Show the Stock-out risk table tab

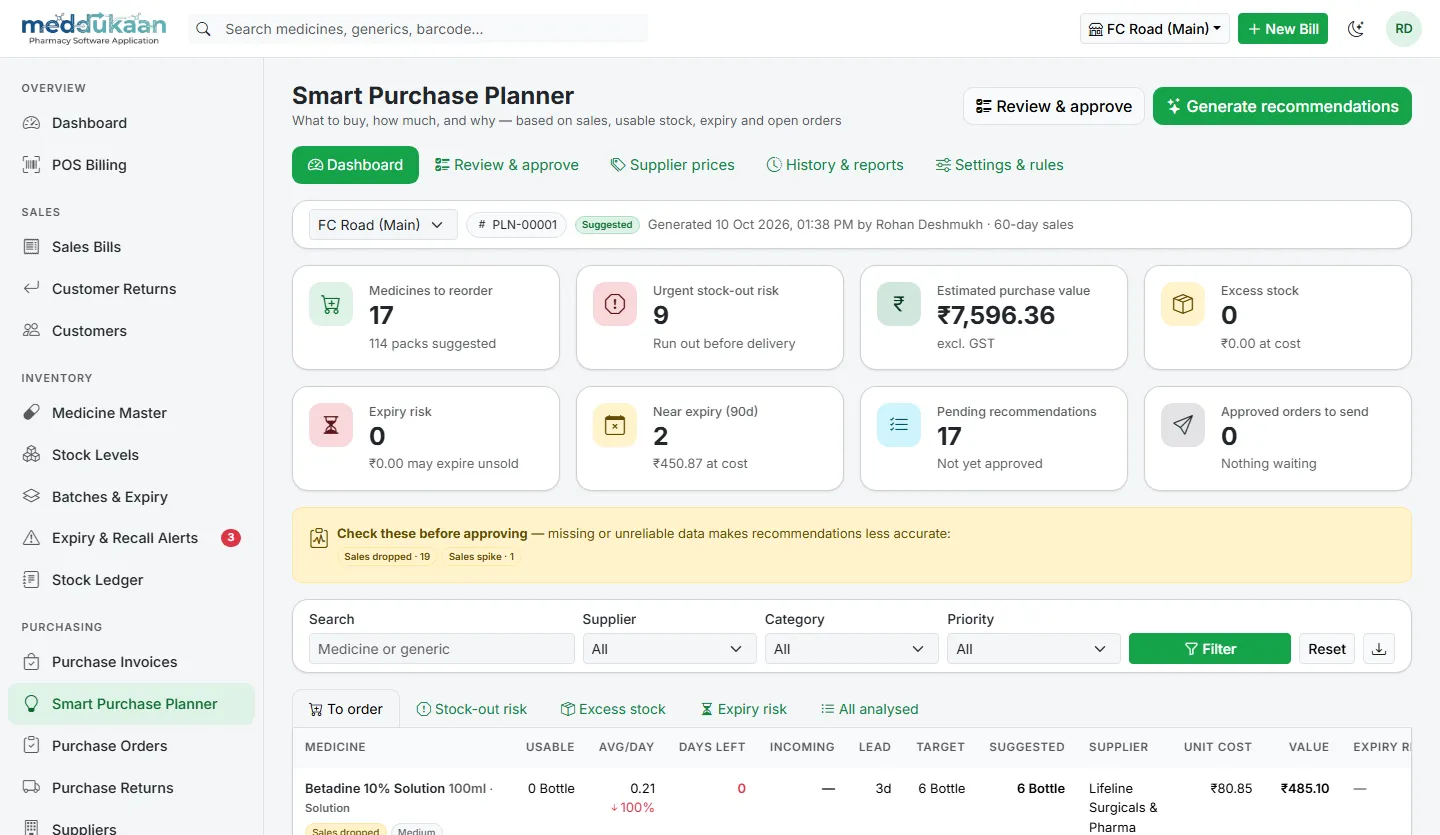click(472, 709)
